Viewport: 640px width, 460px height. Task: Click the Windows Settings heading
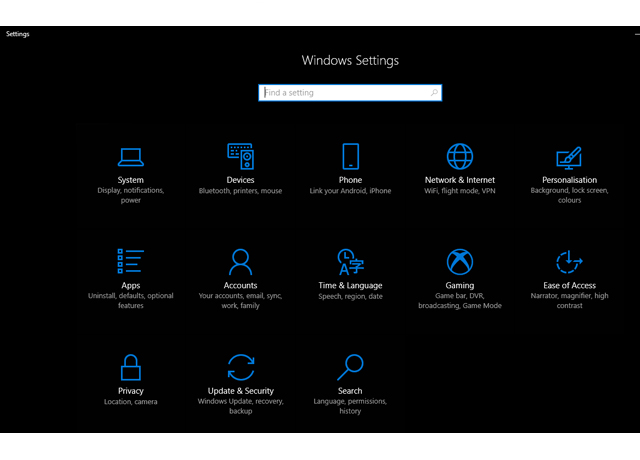click(x=350, y=60)
